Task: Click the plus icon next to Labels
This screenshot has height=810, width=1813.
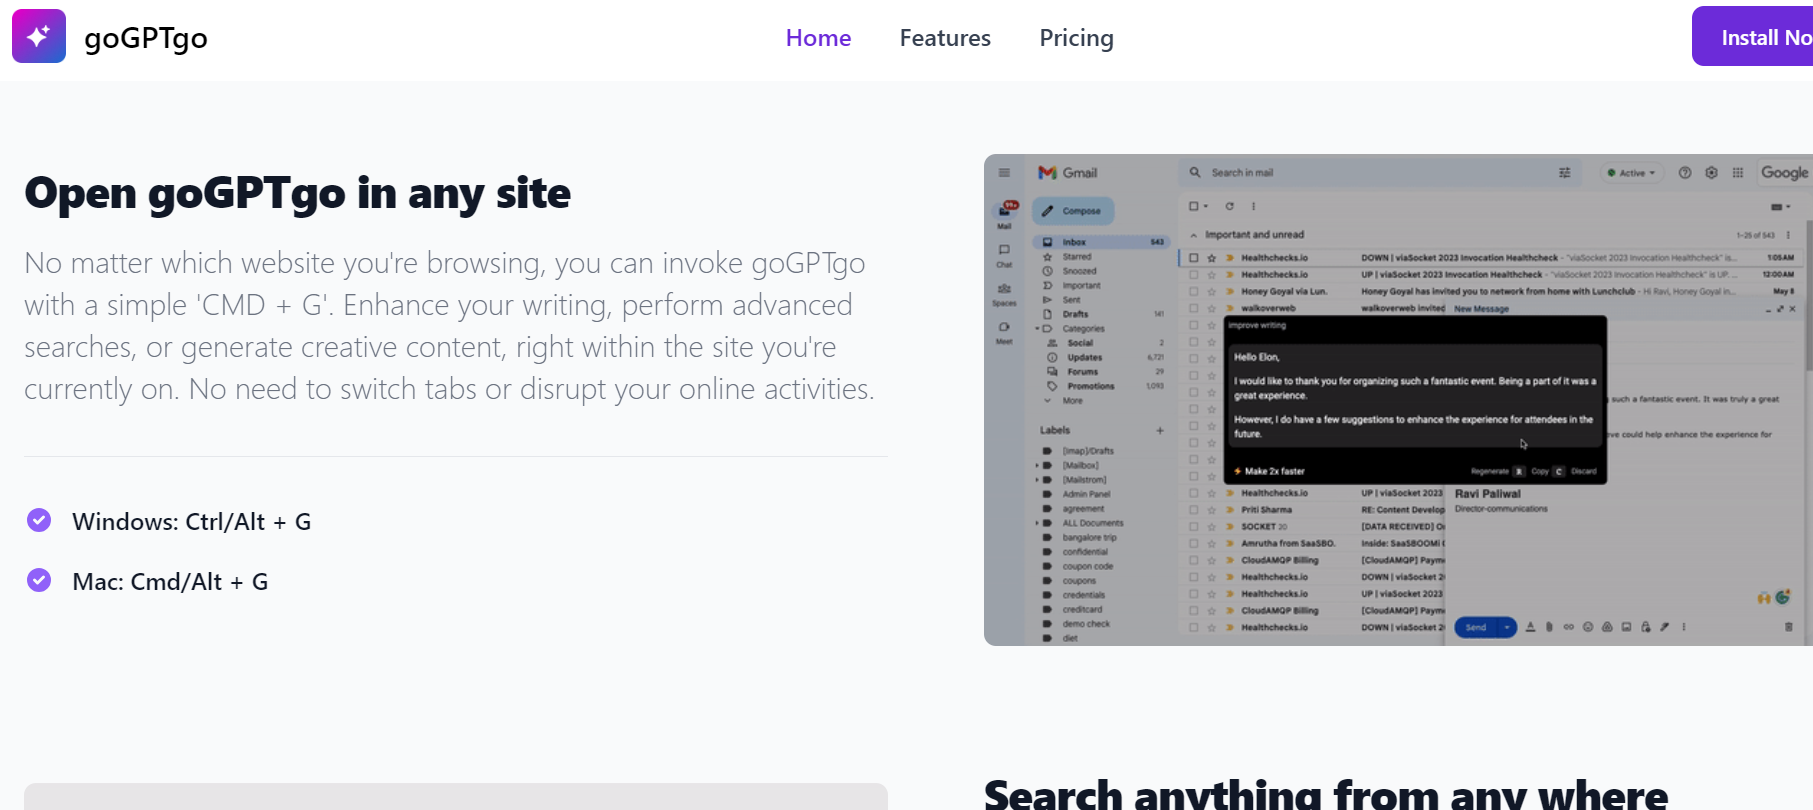Action: click(x=1160, y=430)
